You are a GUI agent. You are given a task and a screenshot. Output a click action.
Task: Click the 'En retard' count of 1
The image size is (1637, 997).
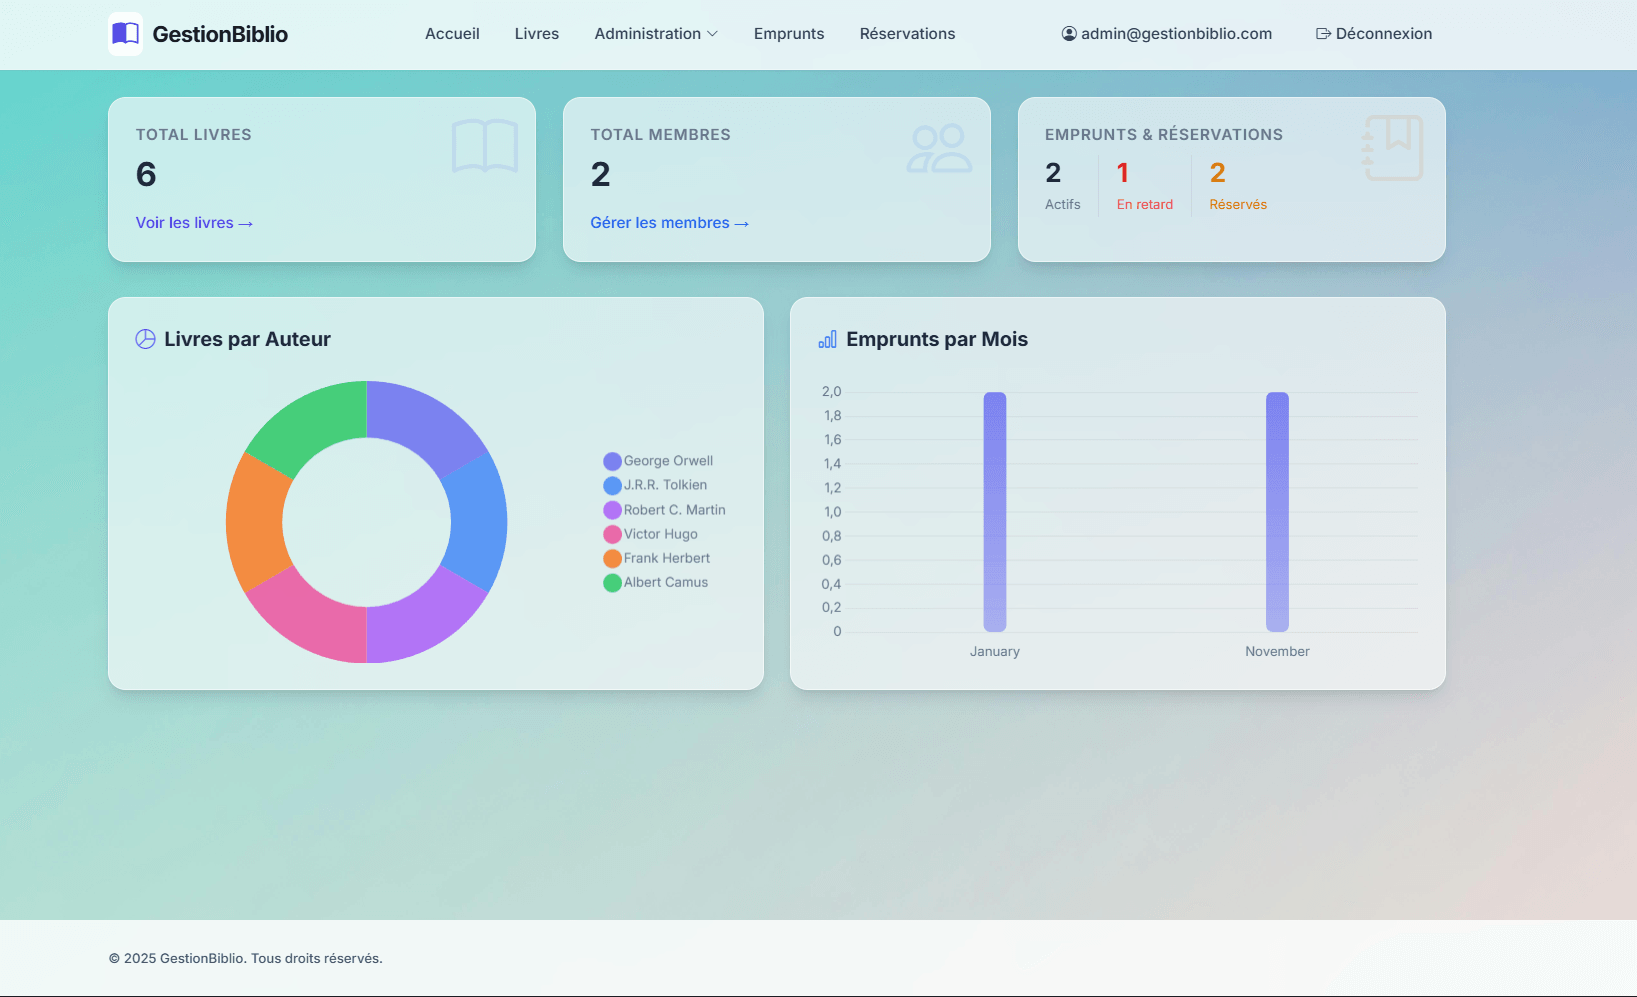pyautogui.click(x=1123, y=173)
